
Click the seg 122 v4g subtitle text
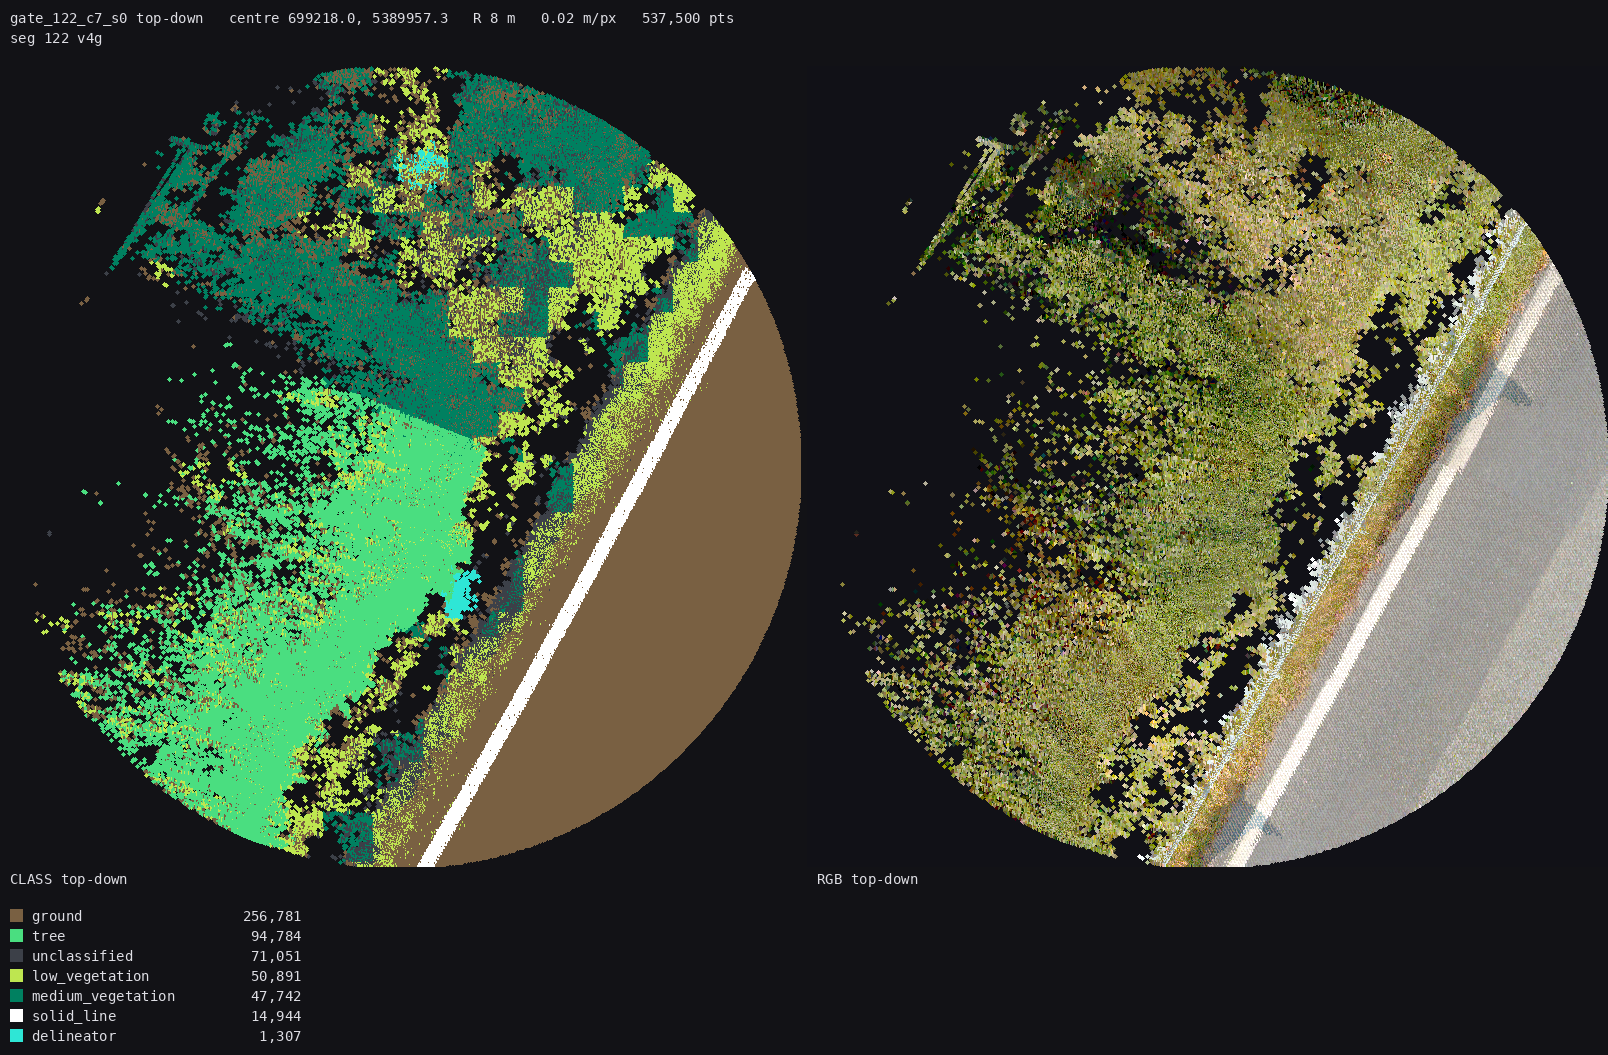(x=56, y=38)
